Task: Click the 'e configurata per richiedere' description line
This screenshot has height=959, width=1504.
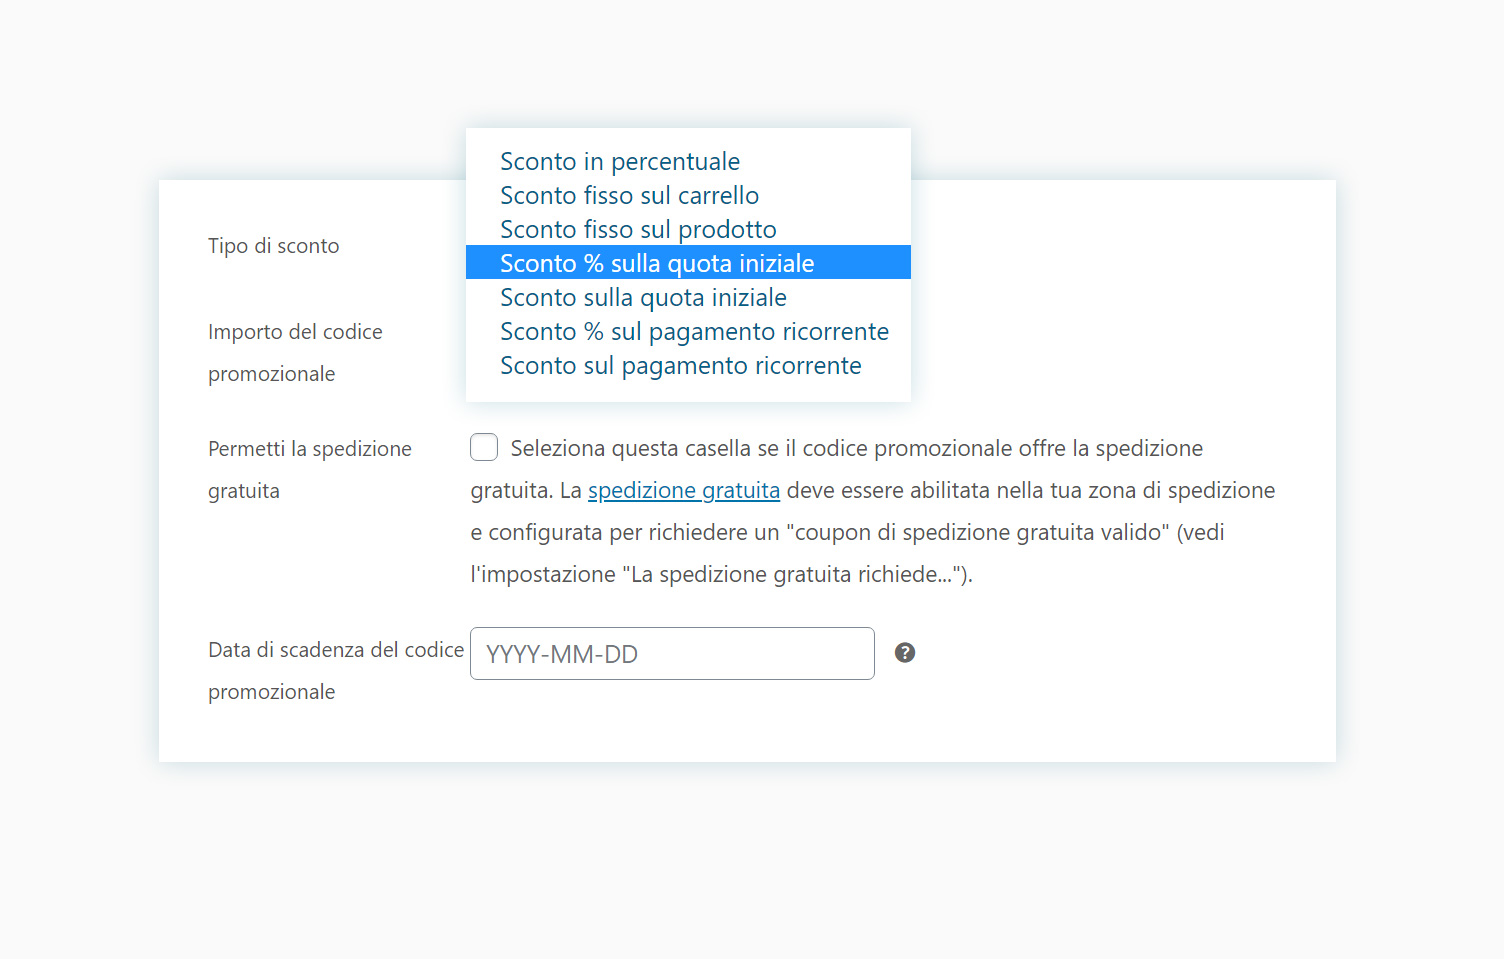Action: tap(847, 532)
